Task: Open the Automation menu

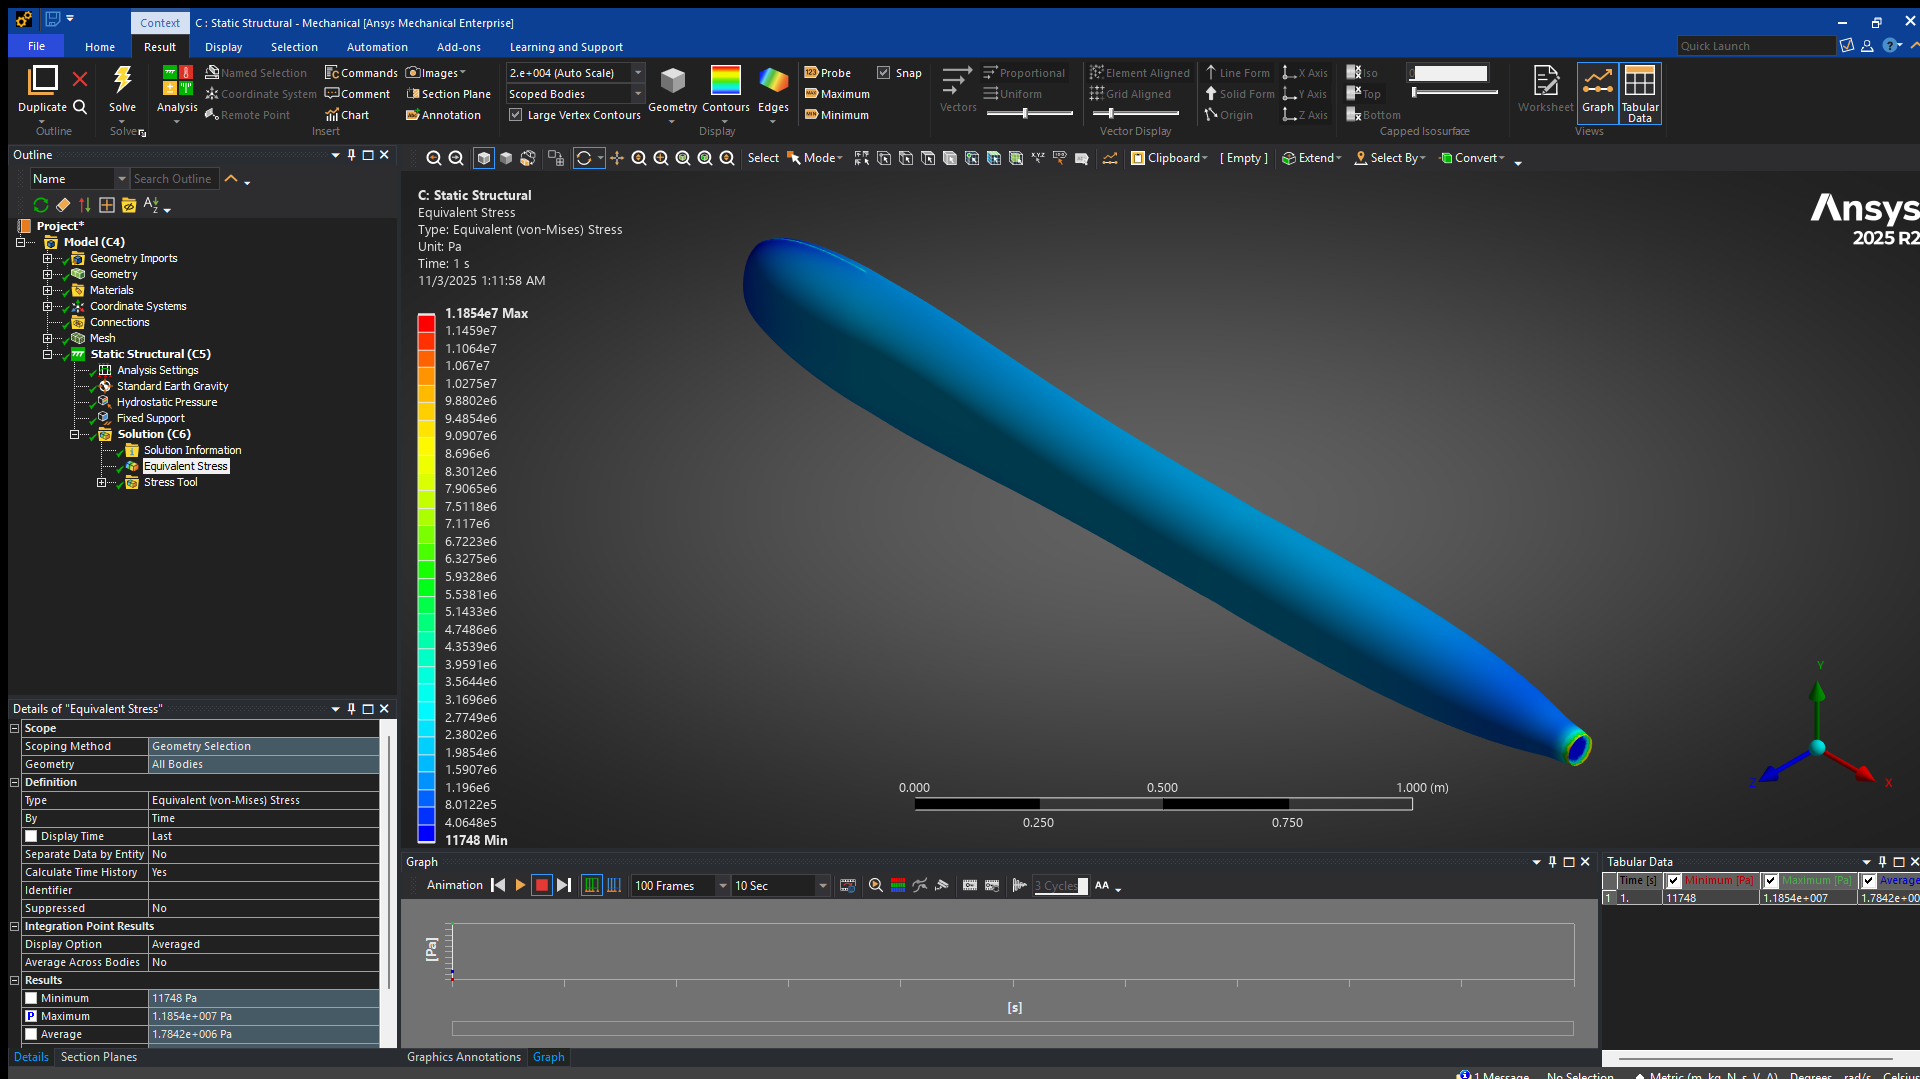Action: [377, 46]
